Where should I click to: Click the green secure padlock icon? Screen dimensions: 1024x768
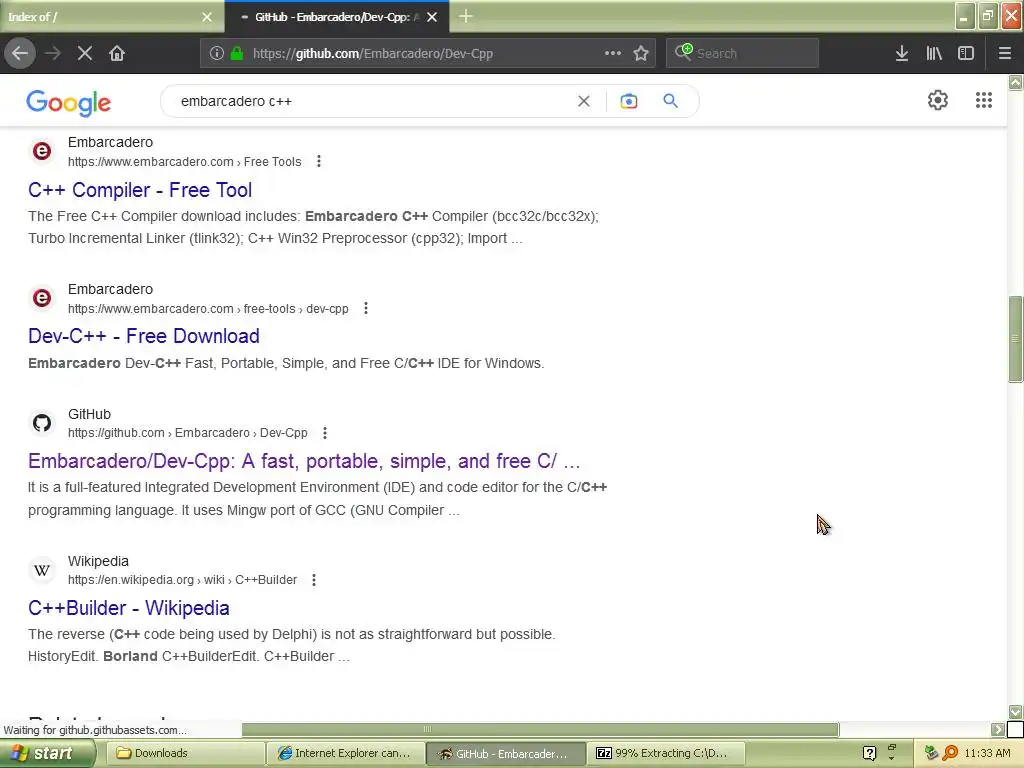(237, 53)
